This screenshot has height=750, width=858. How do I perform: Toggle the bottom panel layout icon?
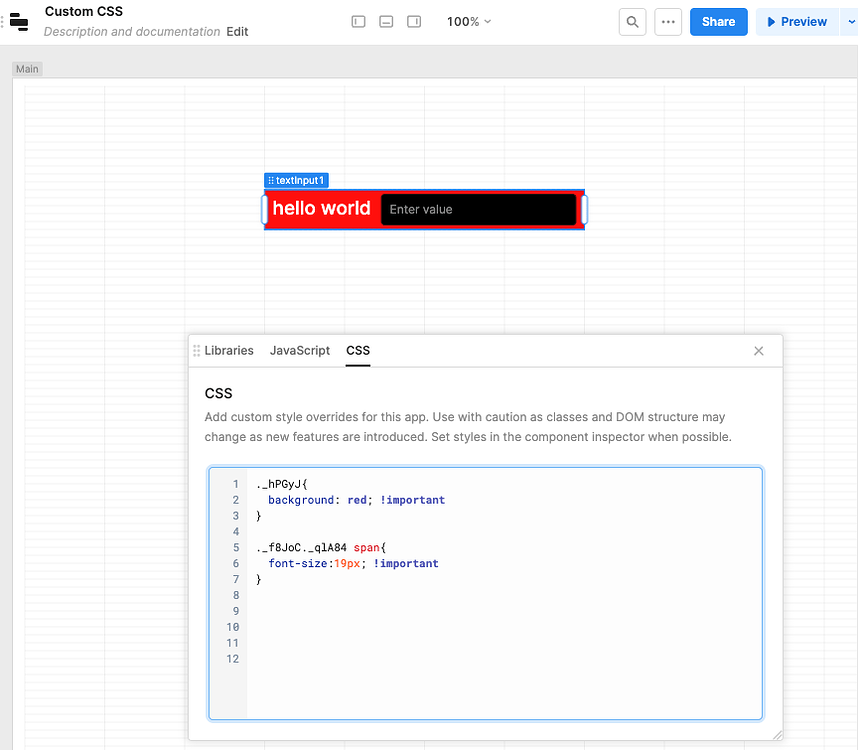(x=386, y=20)
